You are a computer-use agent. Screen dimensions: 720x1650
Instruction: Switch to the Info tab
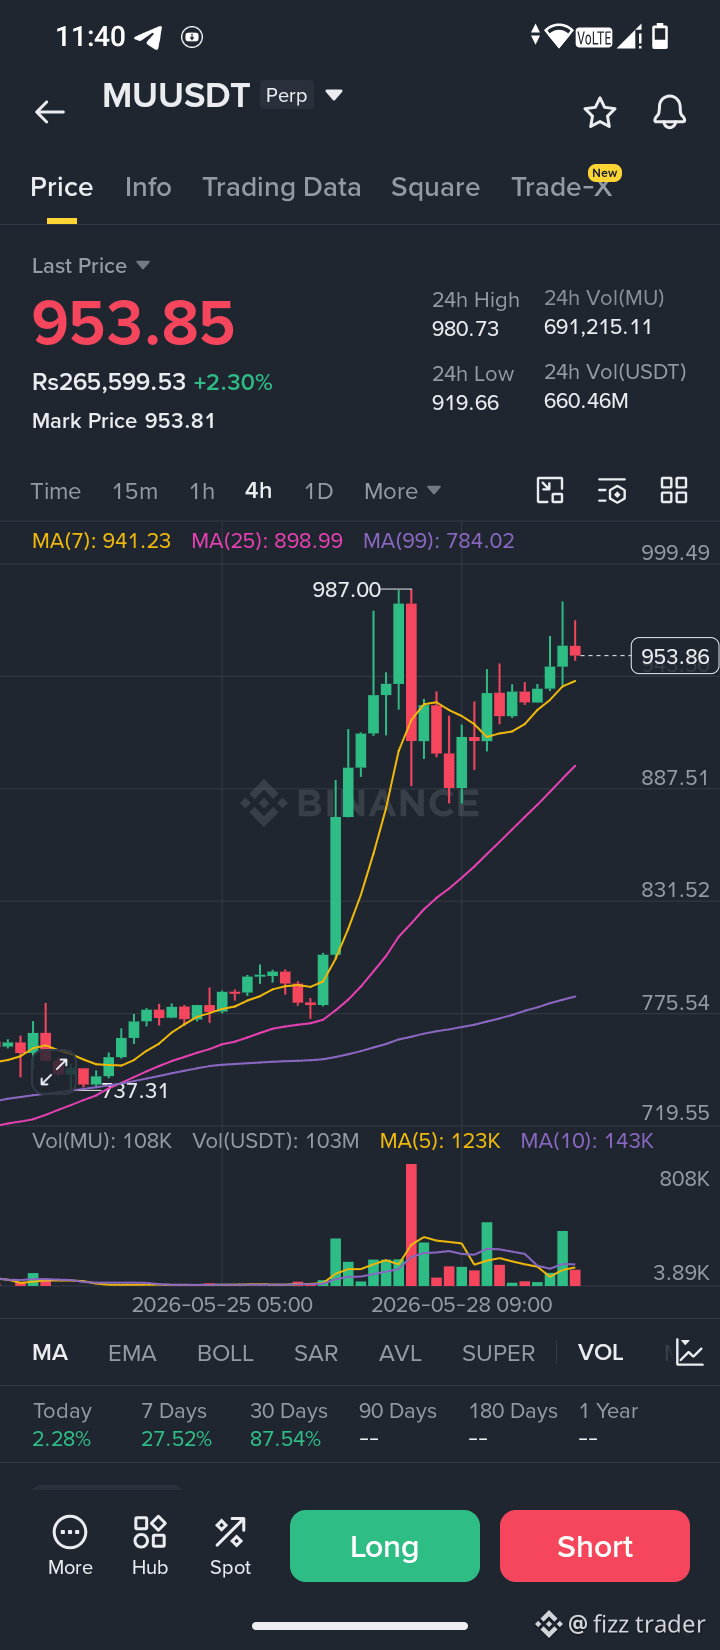point(148,187)
